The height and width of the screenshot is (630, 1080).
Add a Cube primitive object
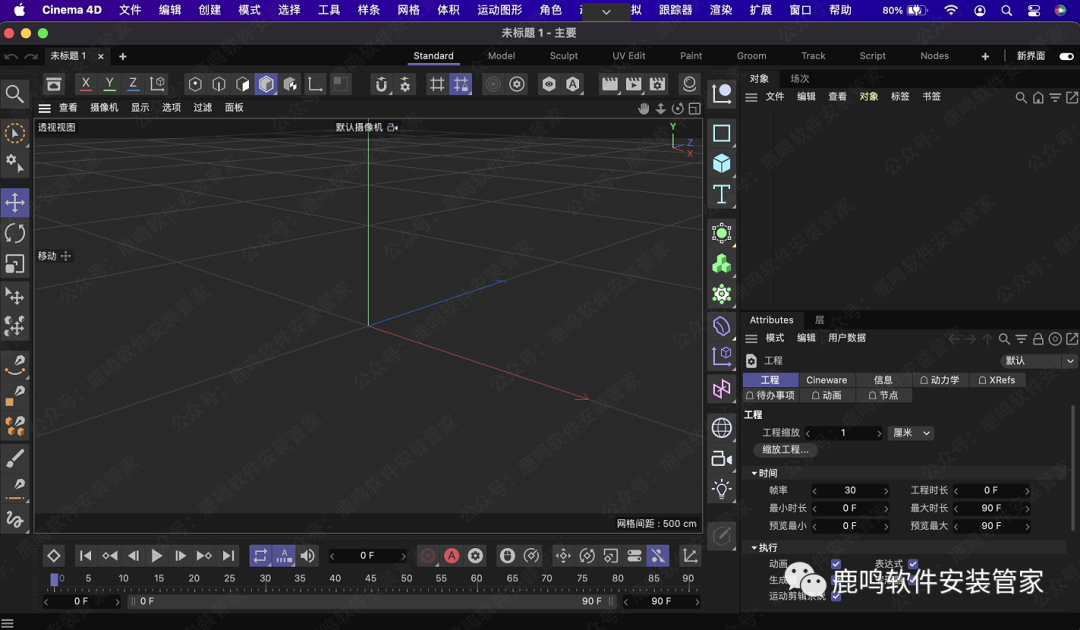coord(721,163)
